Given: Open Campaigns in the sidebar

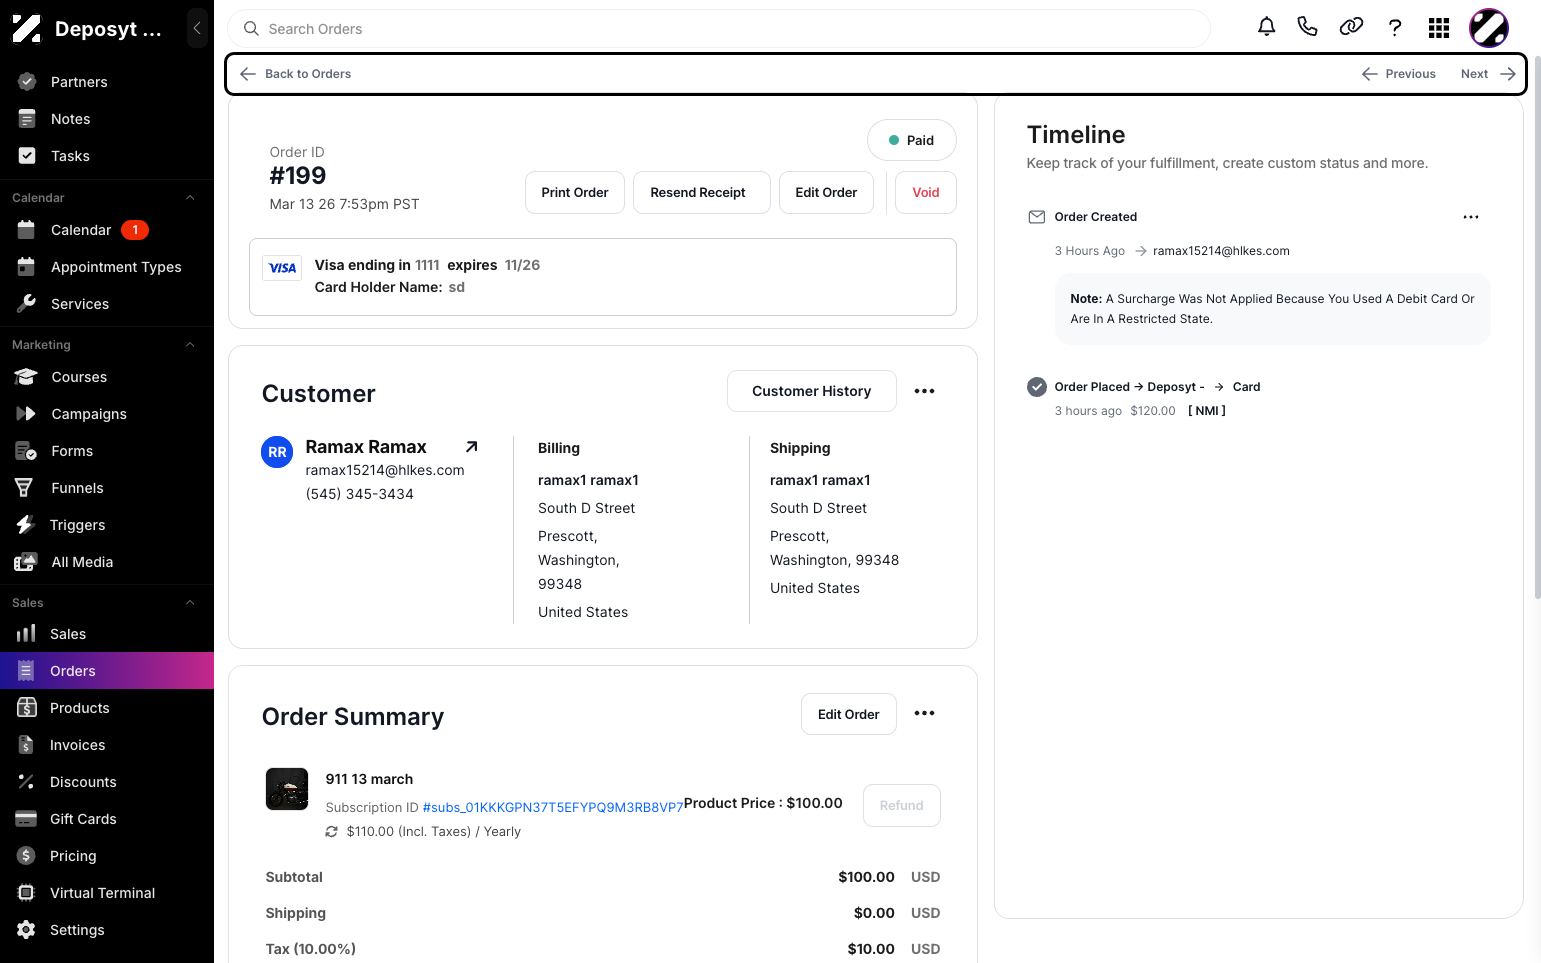Looking at the screenshot, I should pos(107,414).
